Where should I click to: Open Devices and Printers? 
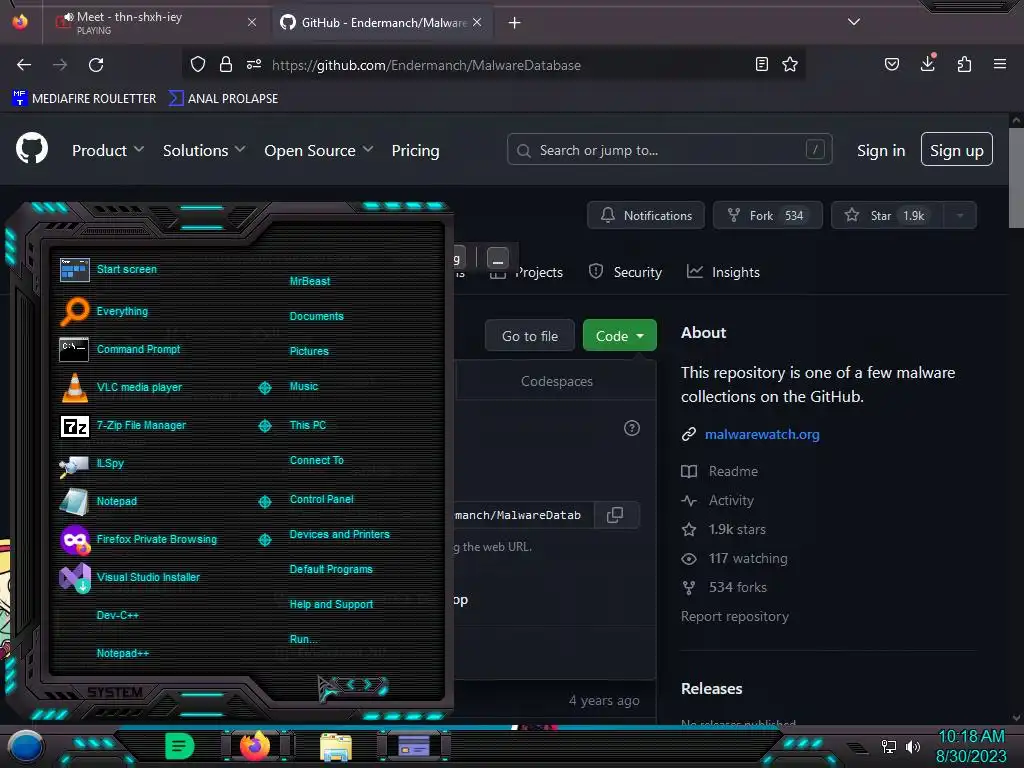tap(340, 534)
